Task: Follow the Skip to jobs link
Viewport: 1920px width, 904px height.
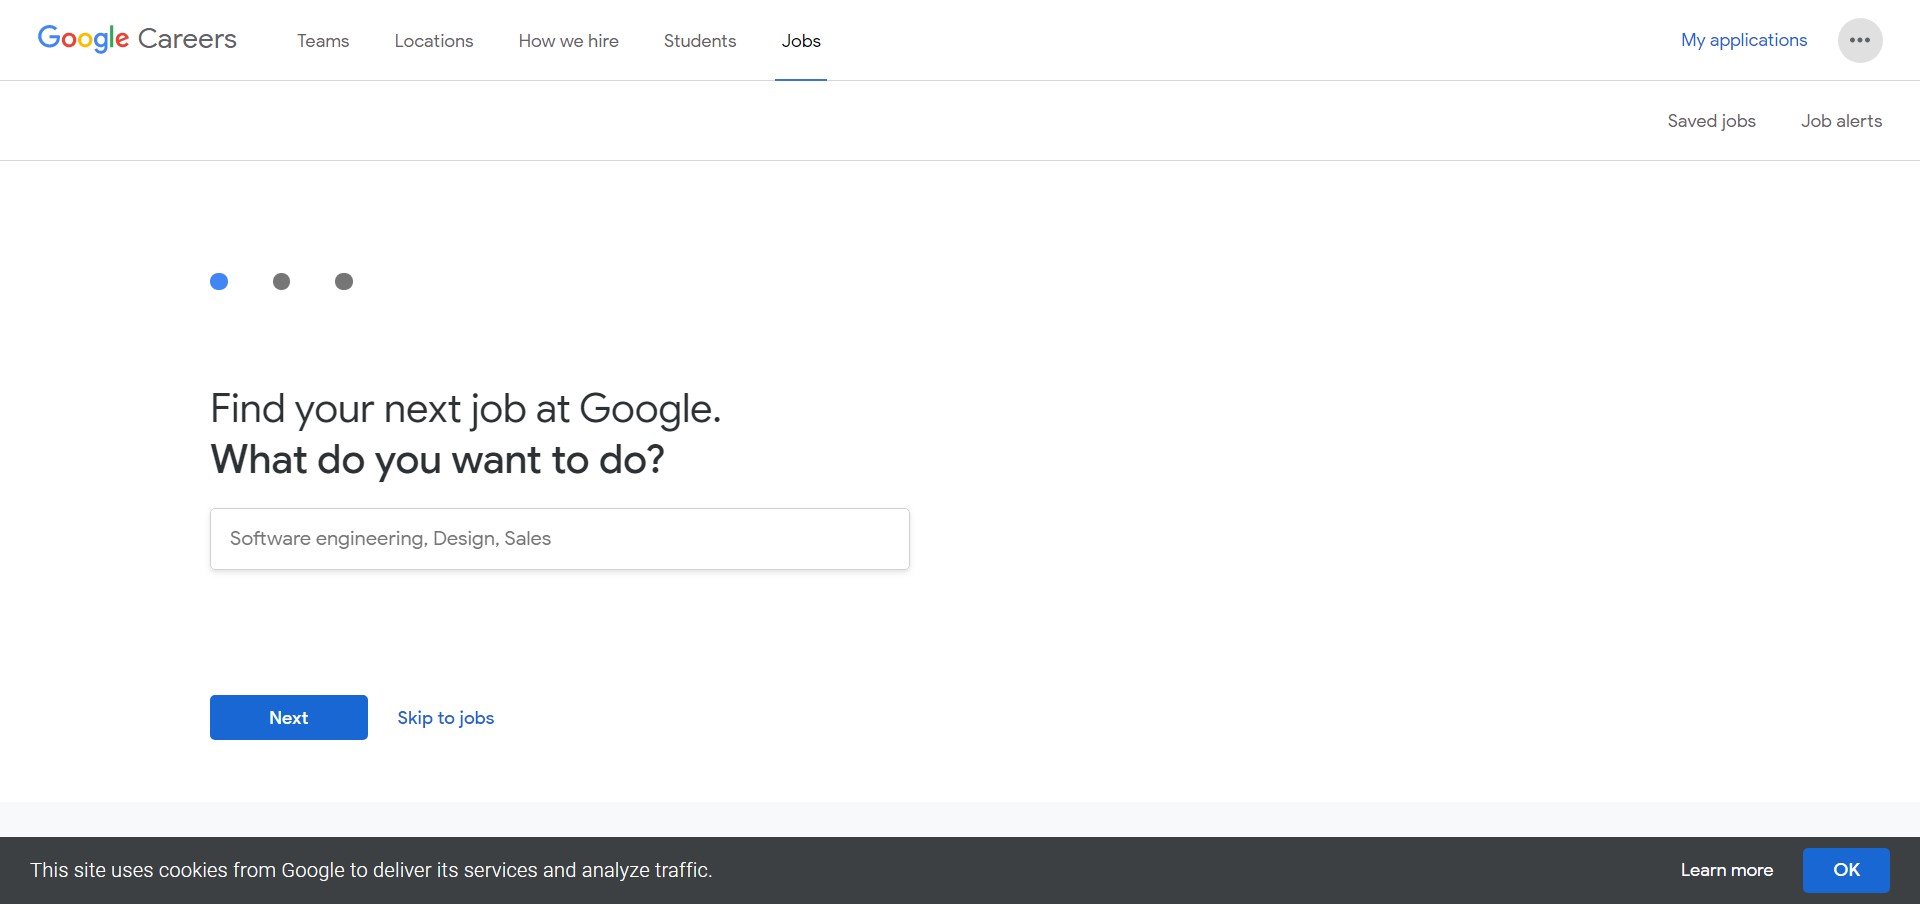Action: tap(446, 718)
